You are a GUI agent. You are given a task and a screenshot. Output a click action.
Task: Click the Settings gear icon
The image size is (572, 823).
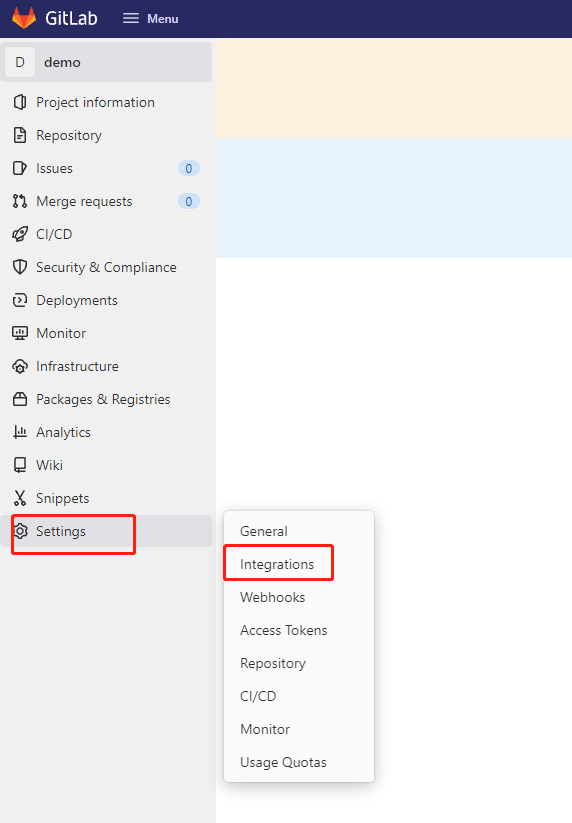pos(20,531)
